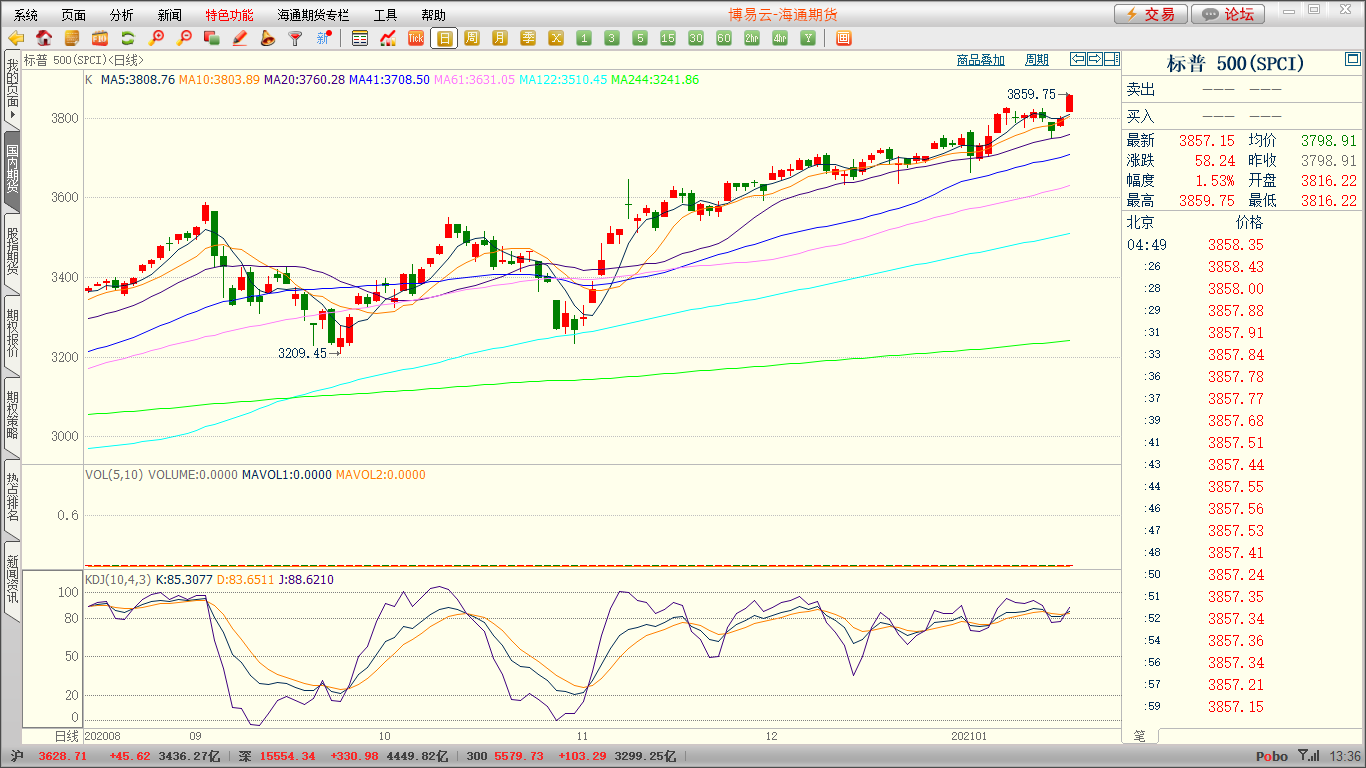Open the 页面 menu

73,15
